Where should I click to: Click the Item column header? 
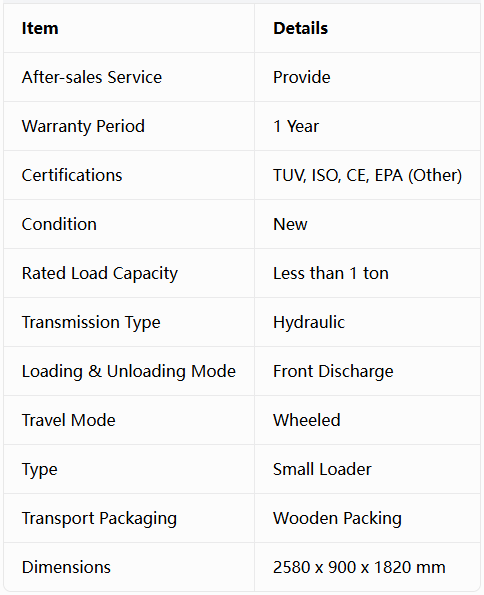pos(40,28)
